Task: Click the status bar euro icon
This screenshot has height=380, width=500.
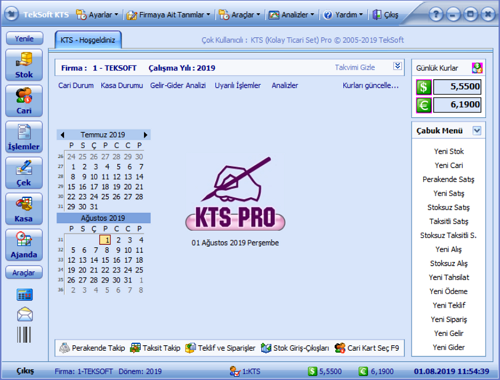Action: (363, 371)
